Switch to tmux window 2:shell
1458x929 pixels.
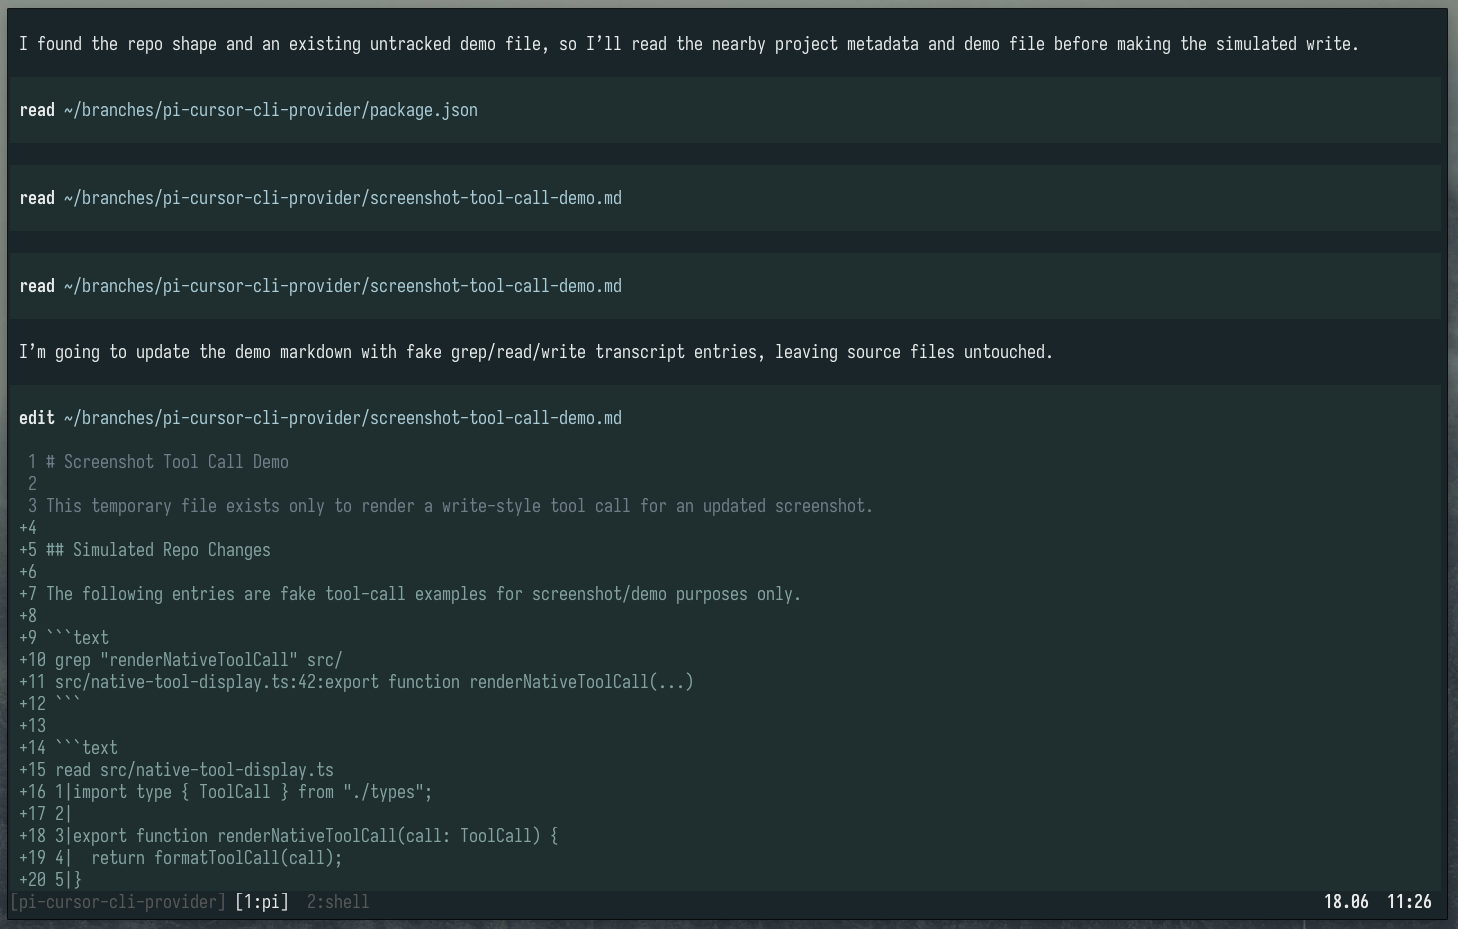[338, 902]
